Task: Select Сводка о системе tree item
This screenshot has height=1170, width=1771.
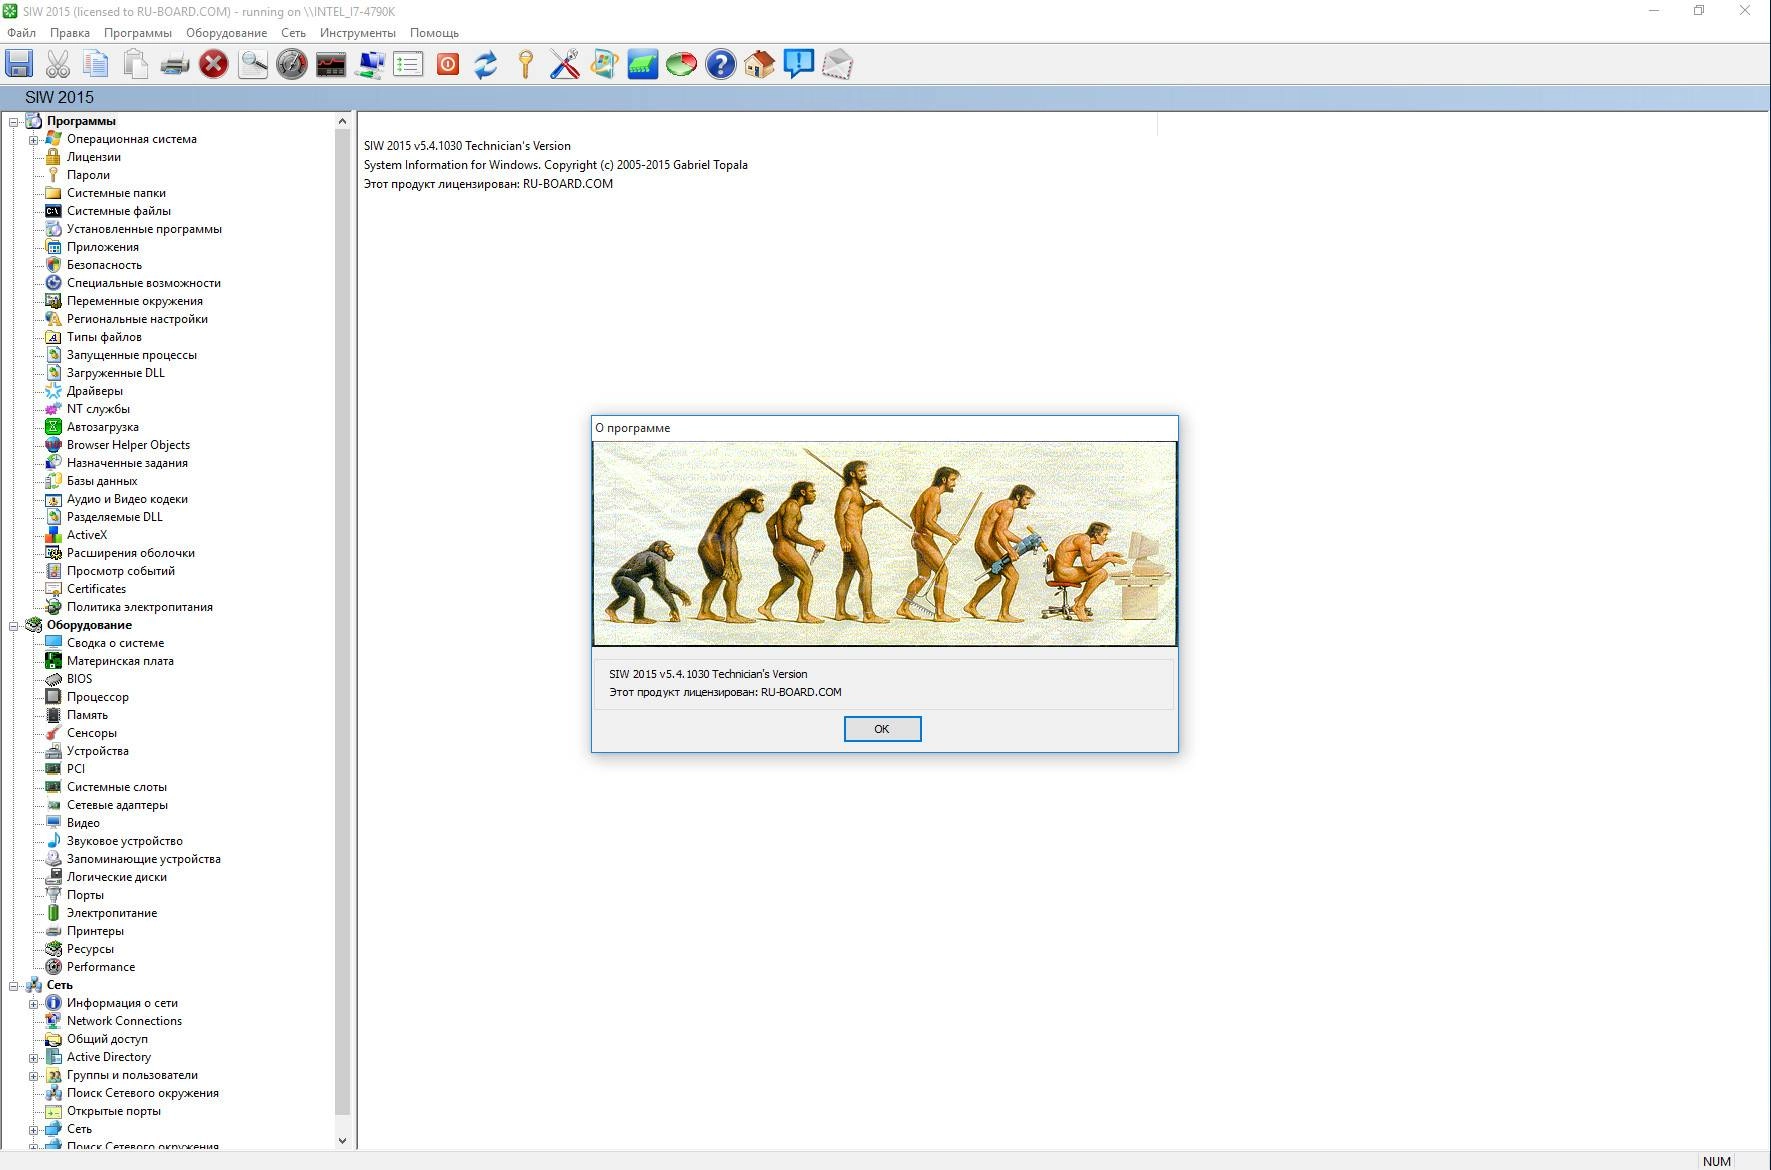Action: (x=115, y=643)
